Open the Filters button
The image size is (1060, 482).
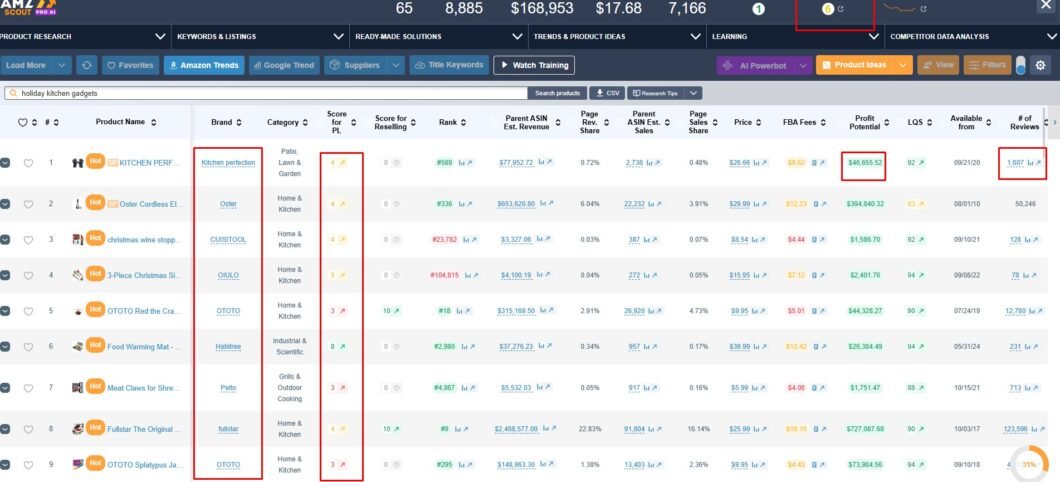pos(987,66)
